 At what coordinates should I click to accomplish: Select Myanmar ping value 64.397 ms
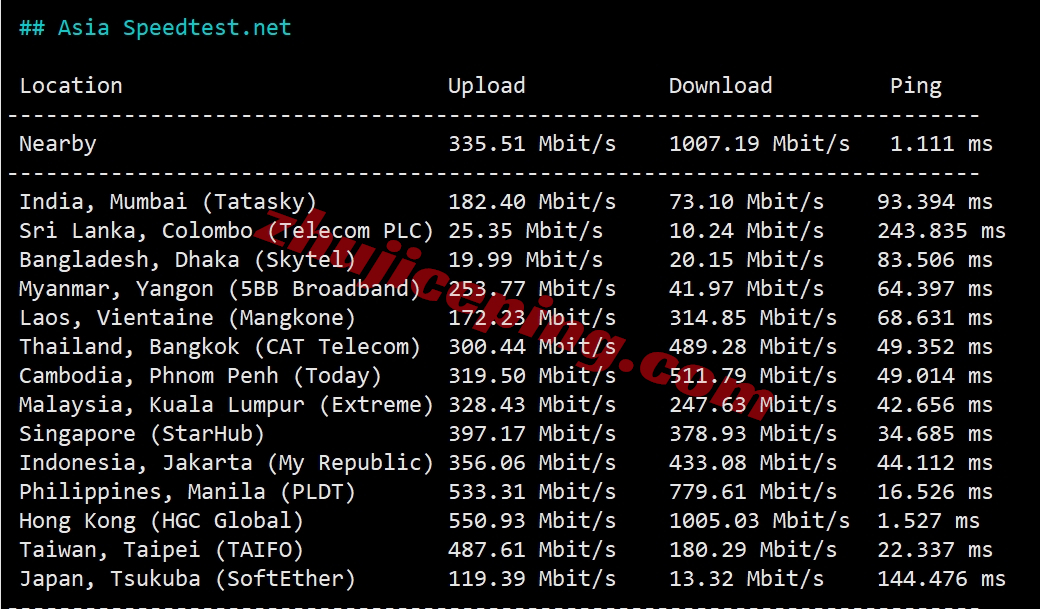click(x=935, y=289)
